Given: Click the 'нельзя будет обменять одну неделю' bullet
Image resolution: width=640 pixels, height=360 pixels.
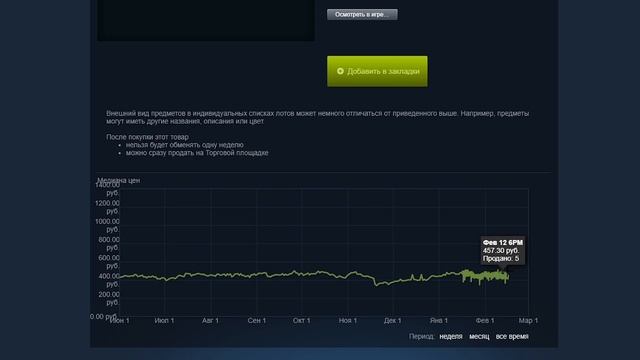Looking at the screenshot, I should pyautogui.click(x=184, y=145).
